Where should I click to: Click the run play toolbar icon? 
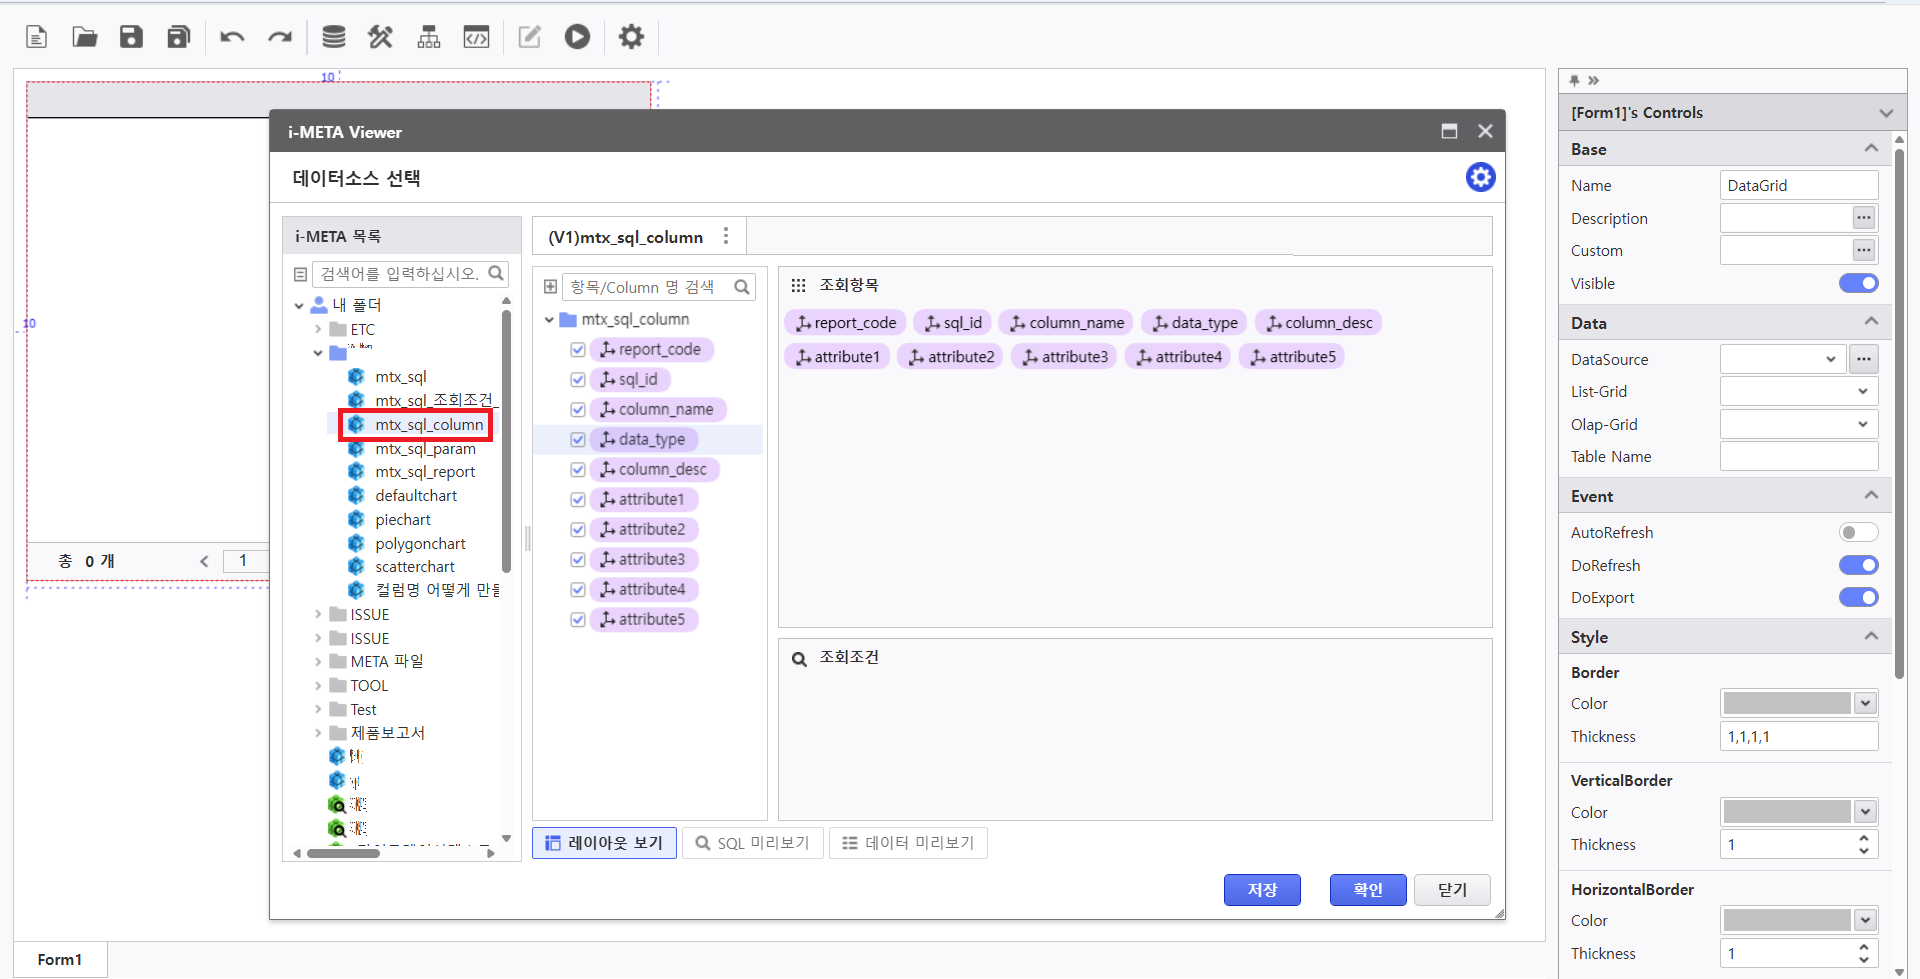pos(577,37)
